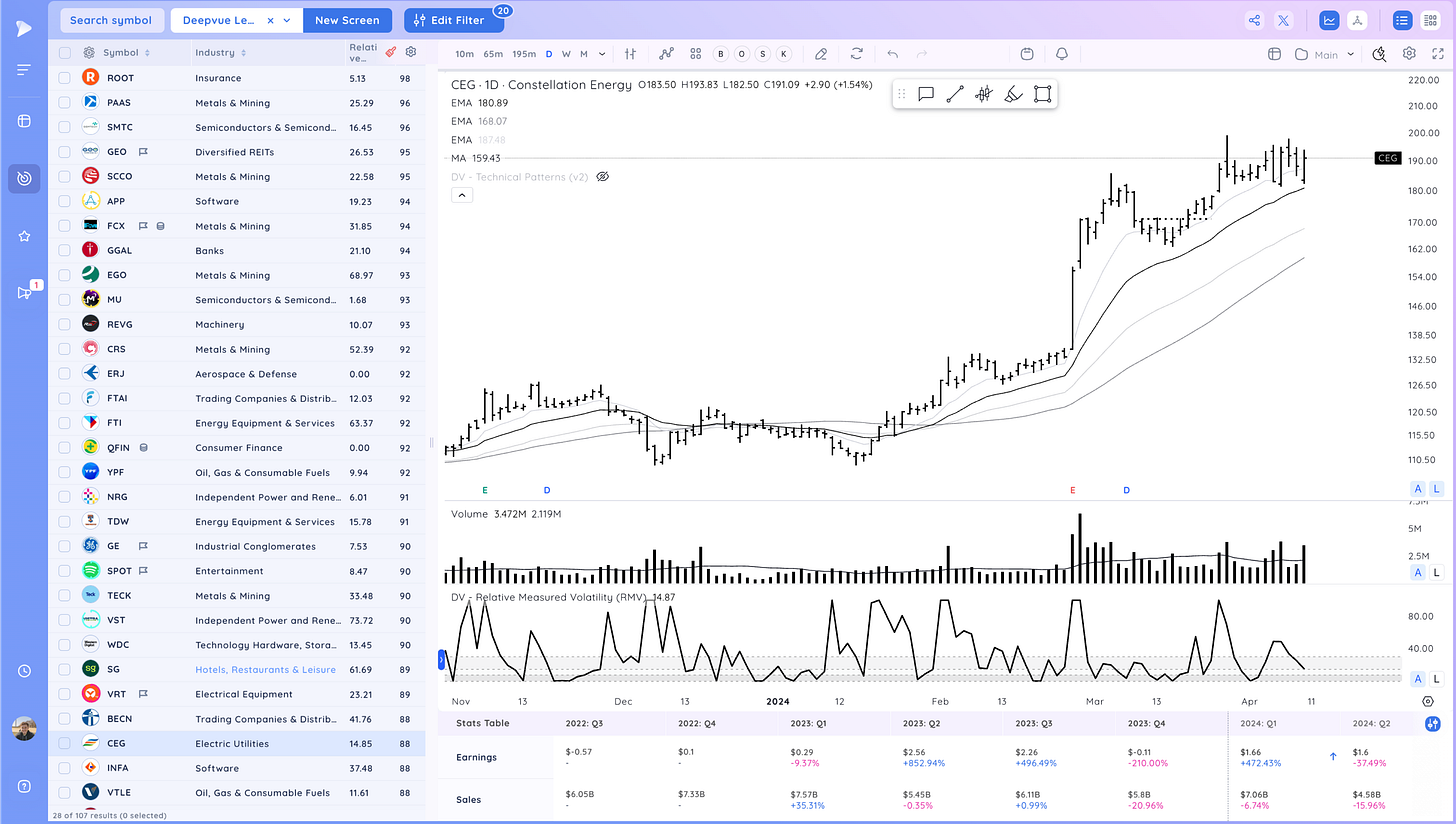
Task: Switch to chart view icon in top bar
Action: coord(1329,20)
